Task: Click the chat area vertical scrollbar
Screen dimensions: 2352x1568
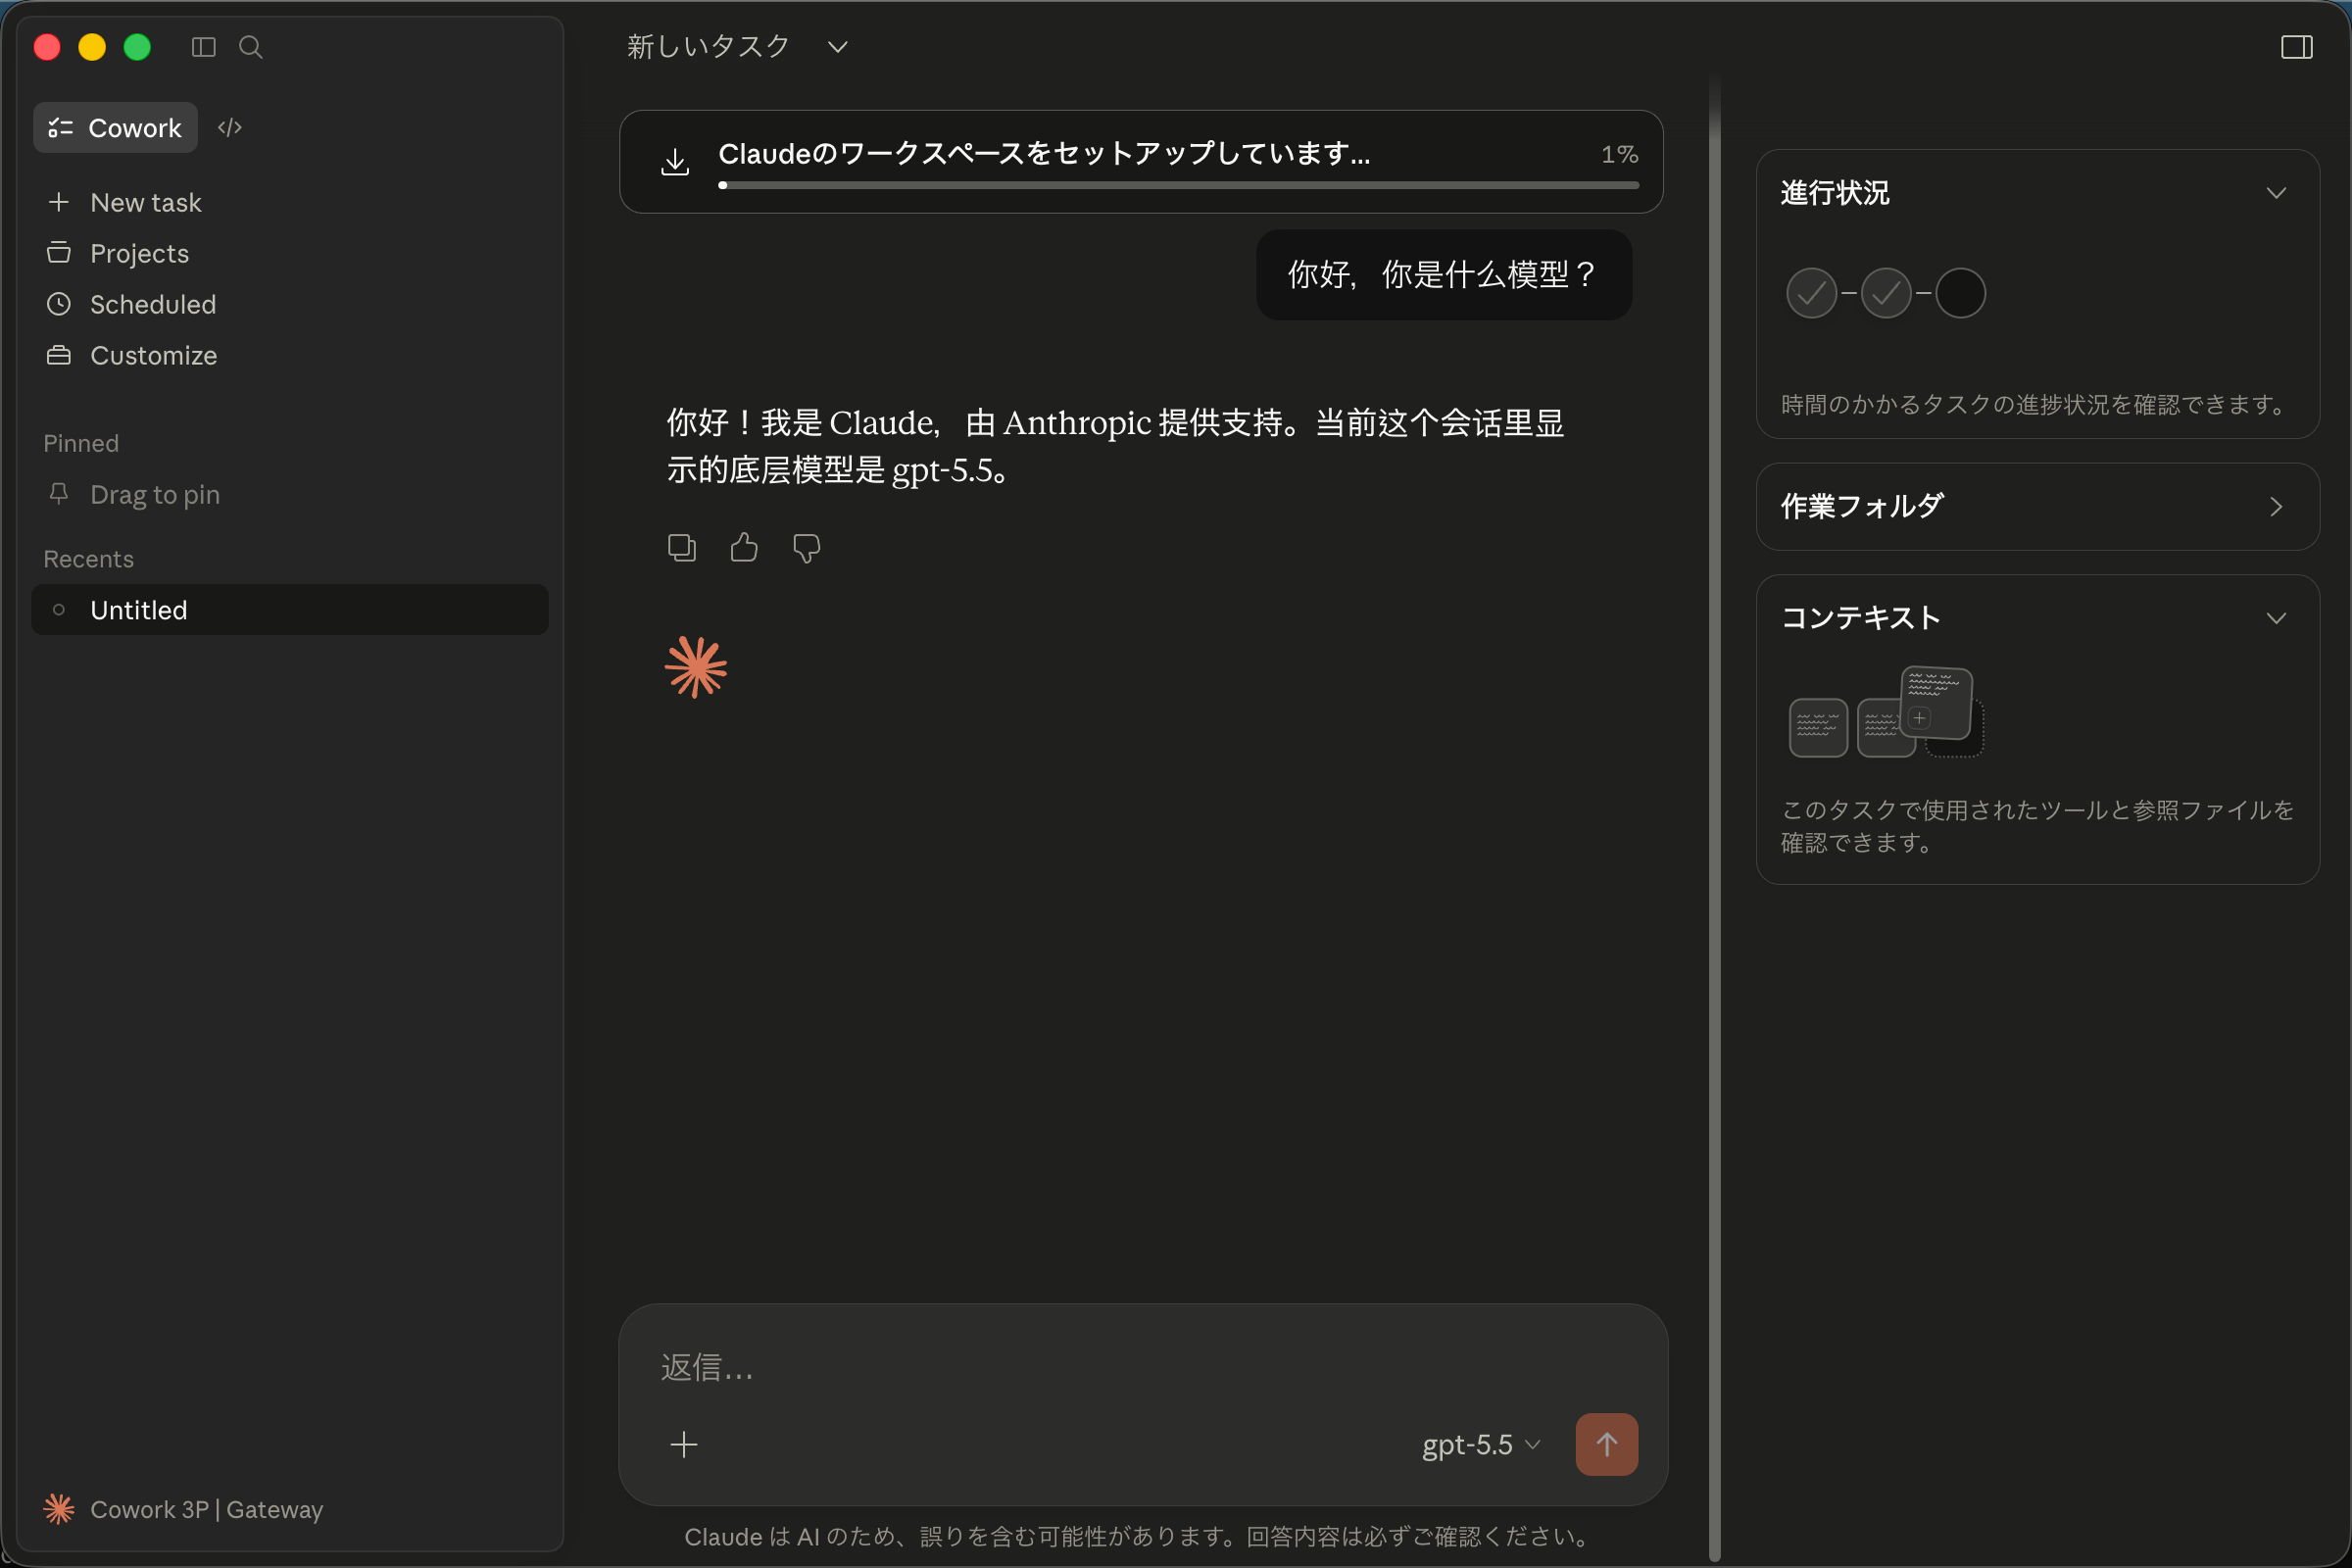Action: pyautogui.click(x=1714, y=820)
